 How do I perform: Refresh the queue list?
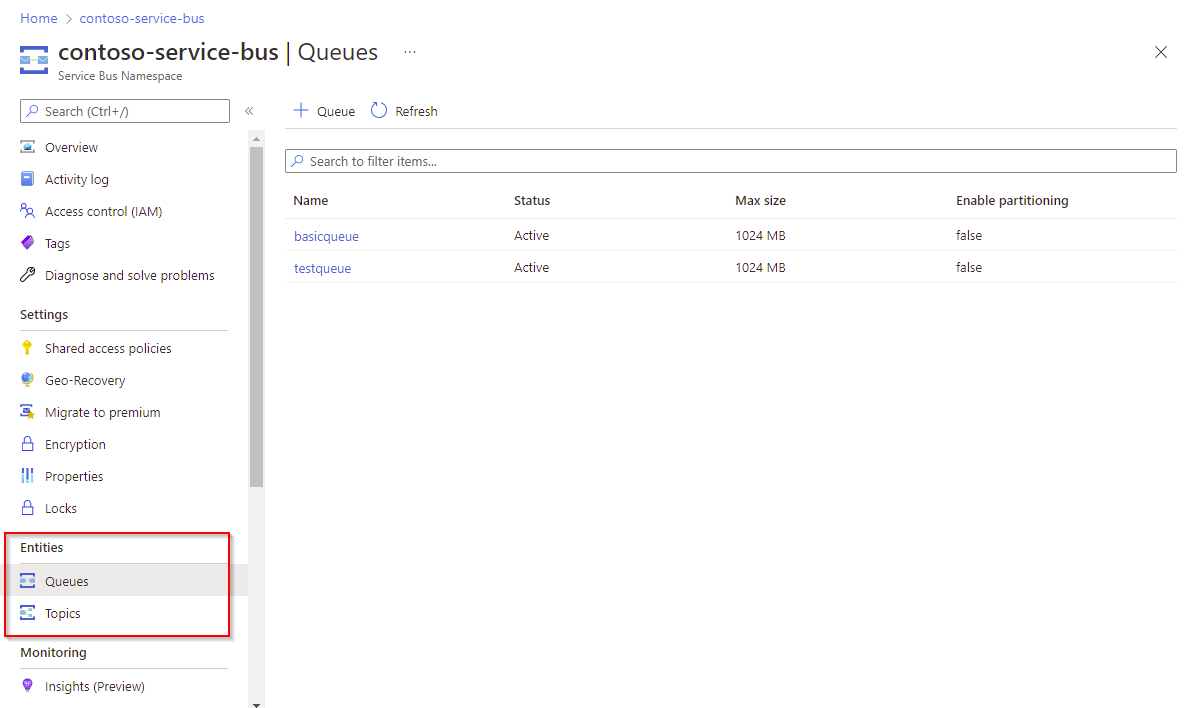click(404, 111)
